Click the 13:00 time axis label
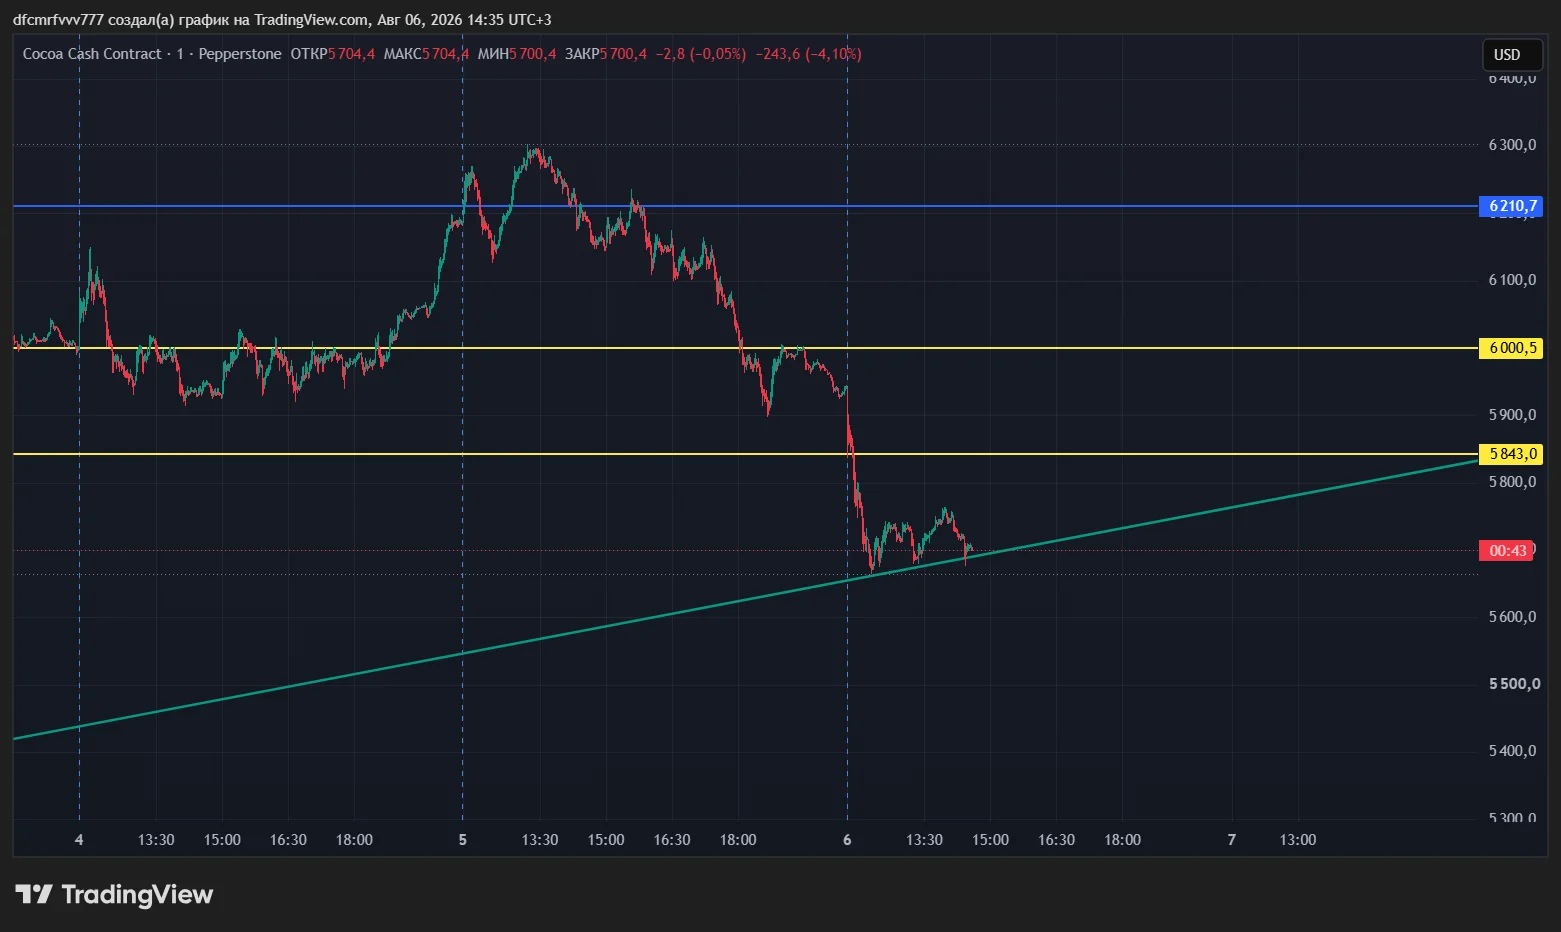Image resolution: width=1561 pixels, height=932 pixels. click(x=1298, y=840)
